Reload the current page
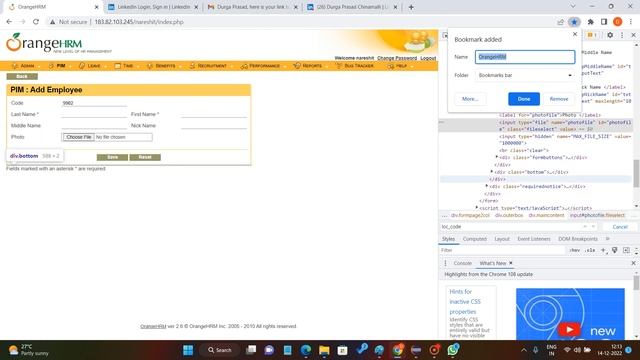 pos(36,22)
